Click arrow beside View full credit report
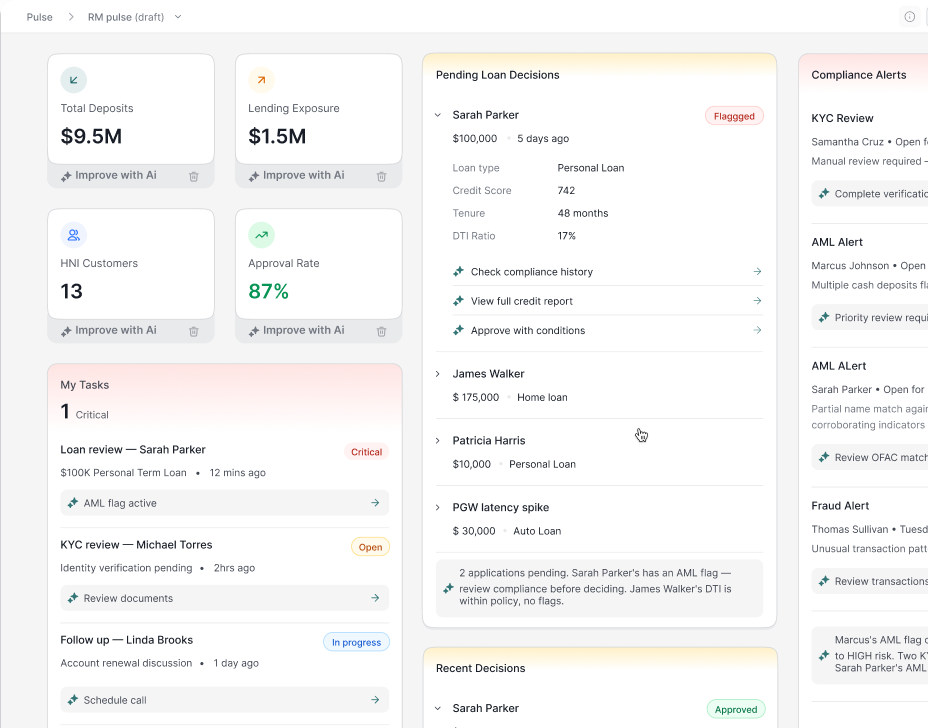Screen dimensions: 928x728 pyautogui.click(x=757, y=301)
